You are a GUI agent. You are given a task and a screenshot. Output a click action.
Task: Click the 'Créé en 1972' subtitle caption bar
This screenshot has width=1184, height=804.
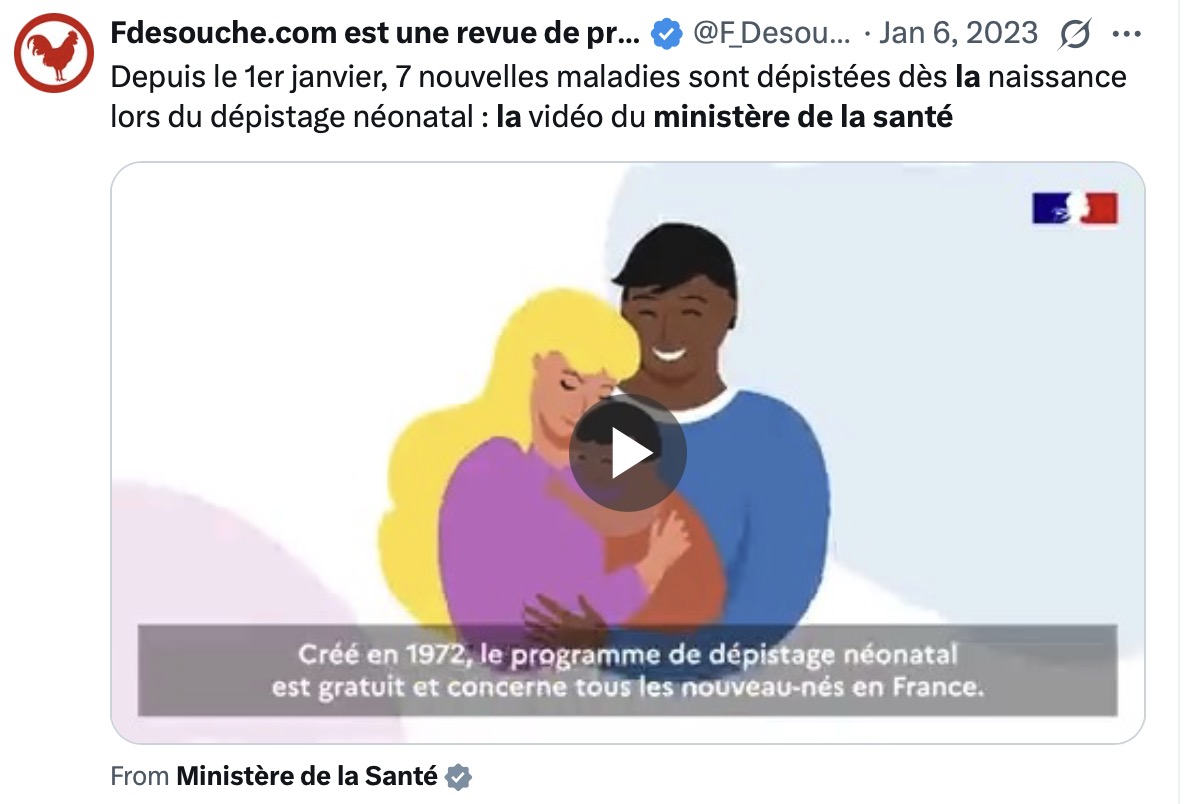(x=627, y=670)
